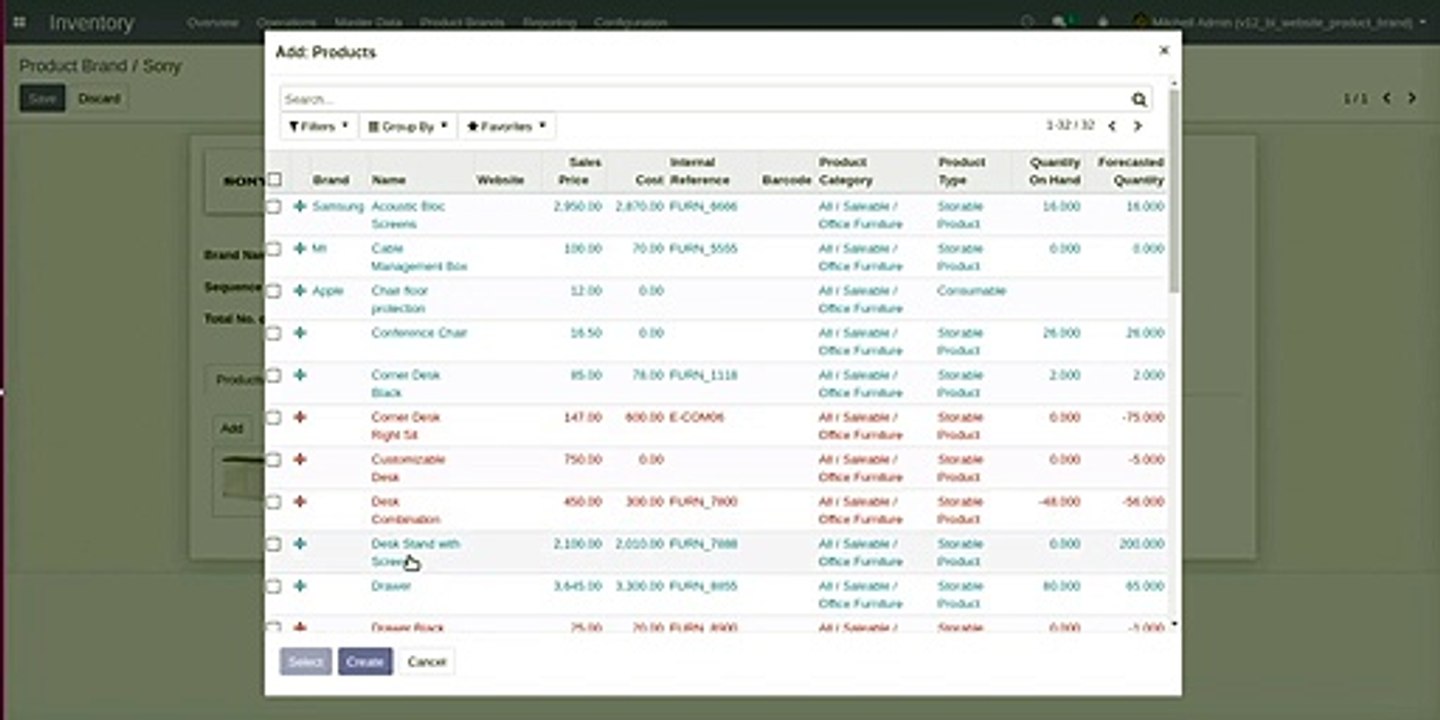
Task: Click the Conference Chair product name
Action: click(x=419, y=332)
